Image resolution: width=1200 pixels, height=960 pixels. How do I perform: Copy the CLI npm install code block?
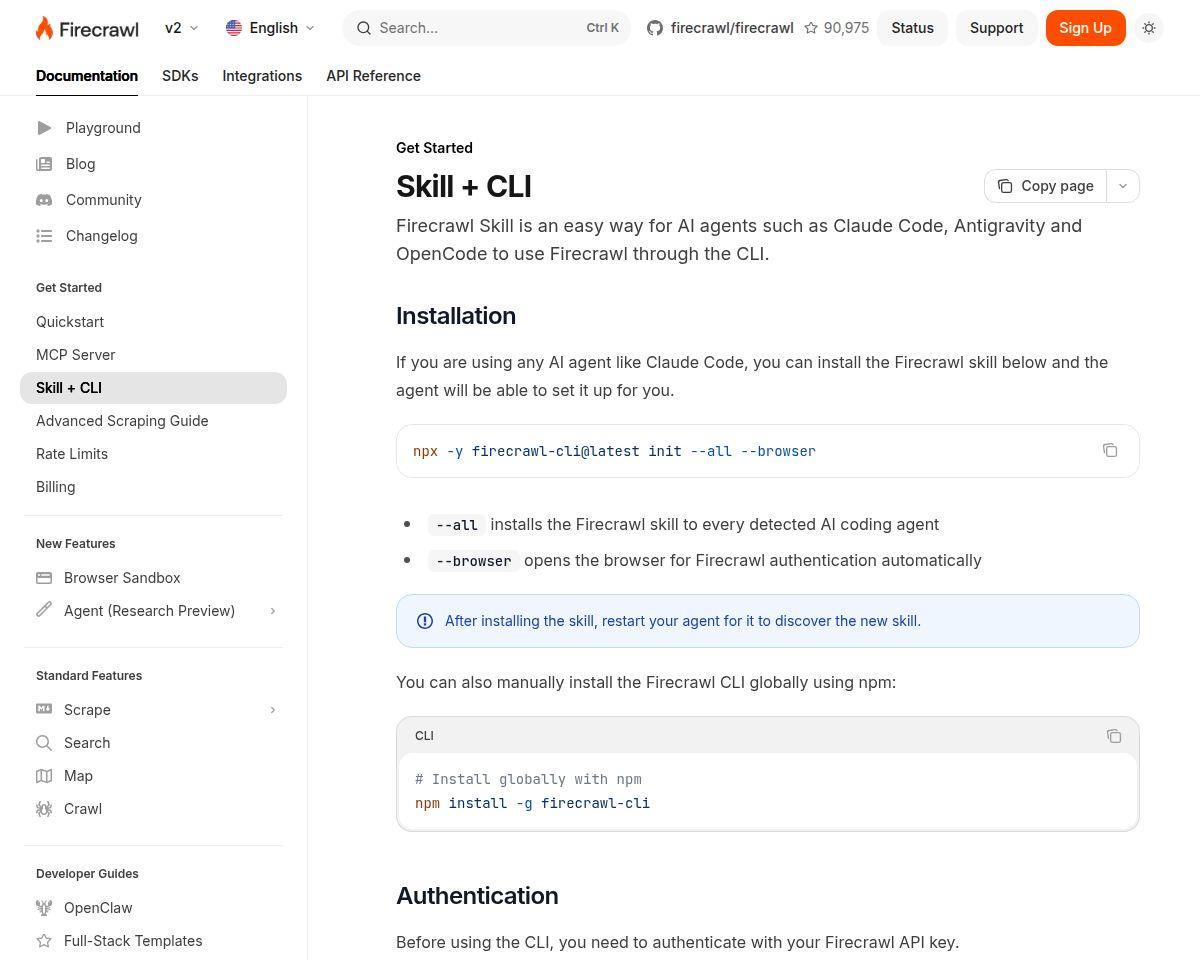[1114, 736]
